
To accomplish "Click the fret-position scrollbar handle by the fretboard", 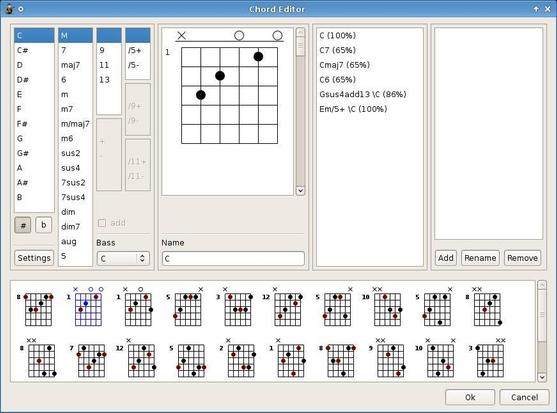I will tap(300, 47).
